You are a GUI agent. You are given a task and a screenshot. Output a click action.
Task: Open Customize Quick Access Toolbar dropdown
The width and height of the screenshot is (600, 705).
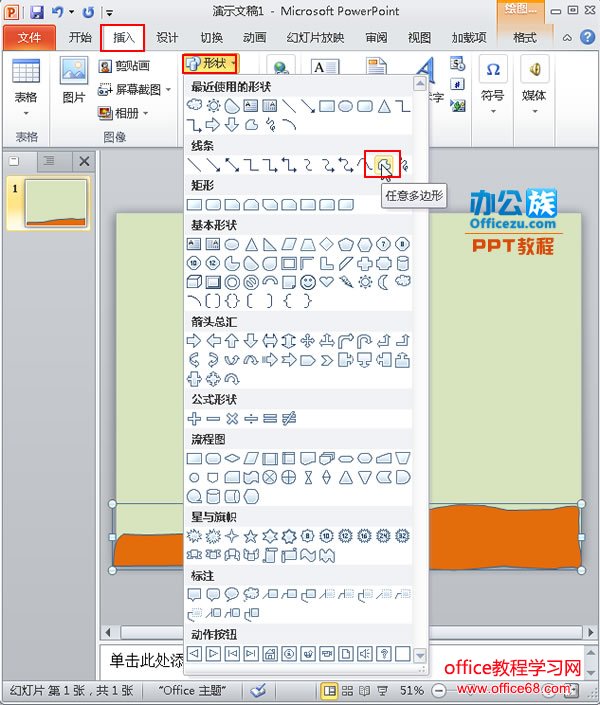pyautogui.click(x=110, y=13)
